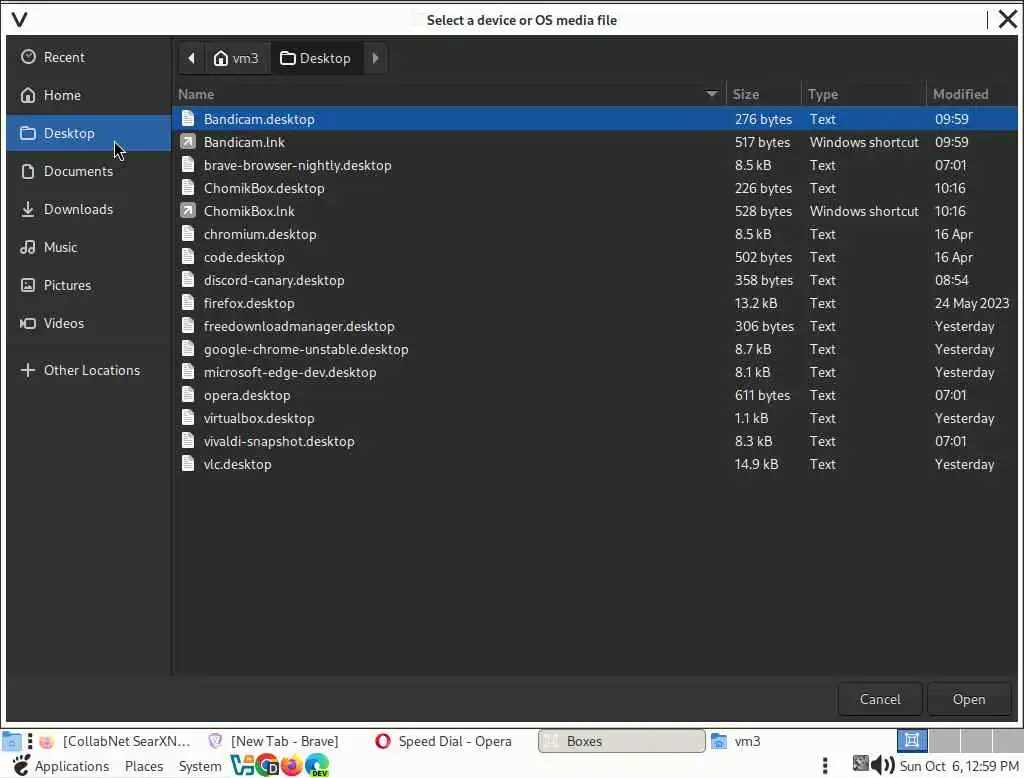
Task: Select virtualbox.desktop file
Action: tap(596, 418)
